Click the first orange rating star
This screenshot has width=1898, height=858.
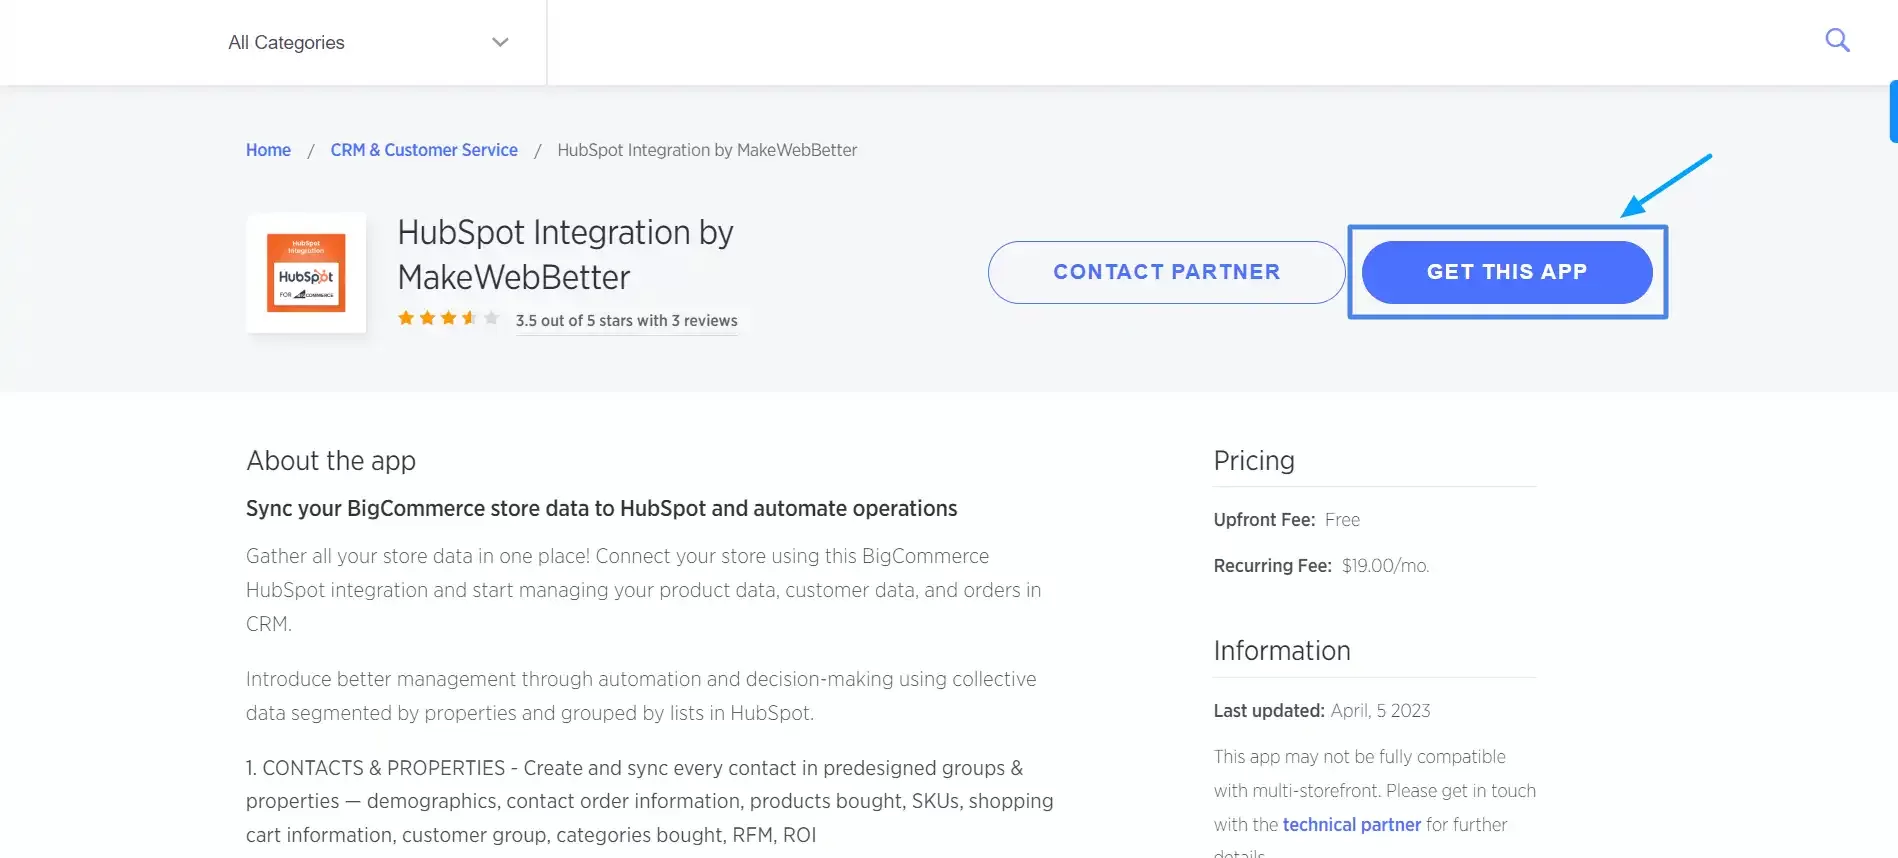click(x=406, y=318)
